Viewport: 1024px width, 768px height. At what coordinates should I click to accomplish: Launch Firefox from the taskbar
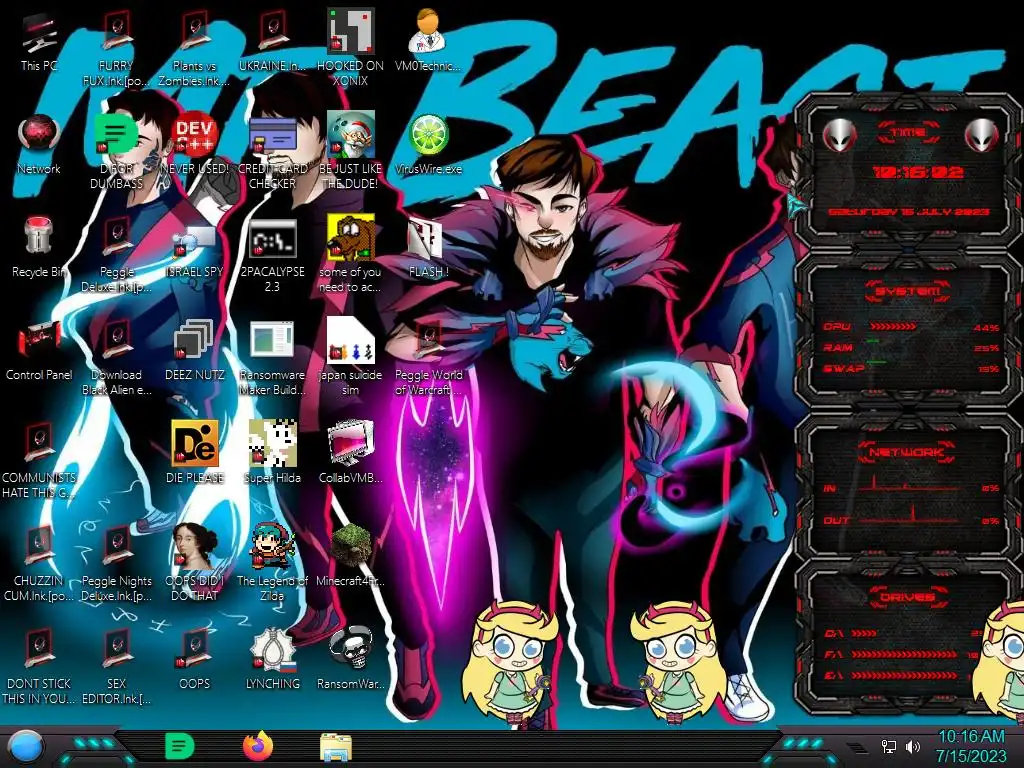point(258,746)
